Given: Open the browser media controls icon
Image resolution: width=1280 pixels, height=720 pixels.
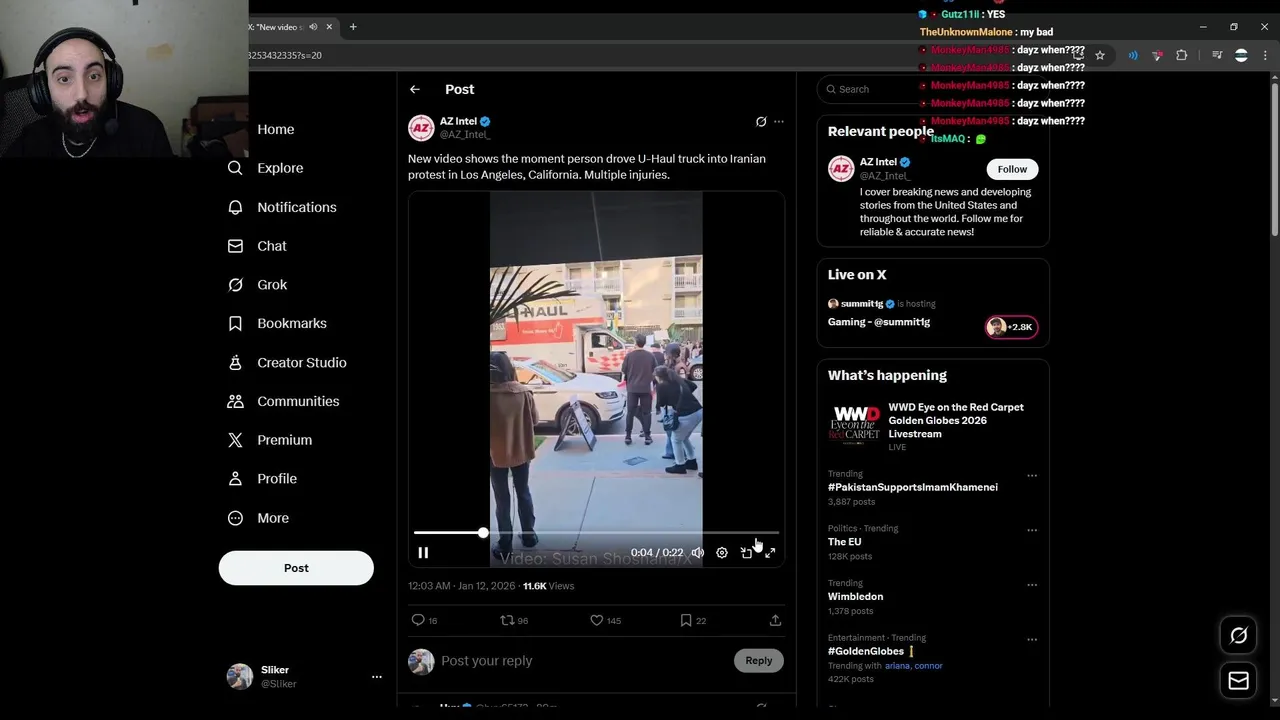Looking at the screenshot, I should [x=1217, y=55].
